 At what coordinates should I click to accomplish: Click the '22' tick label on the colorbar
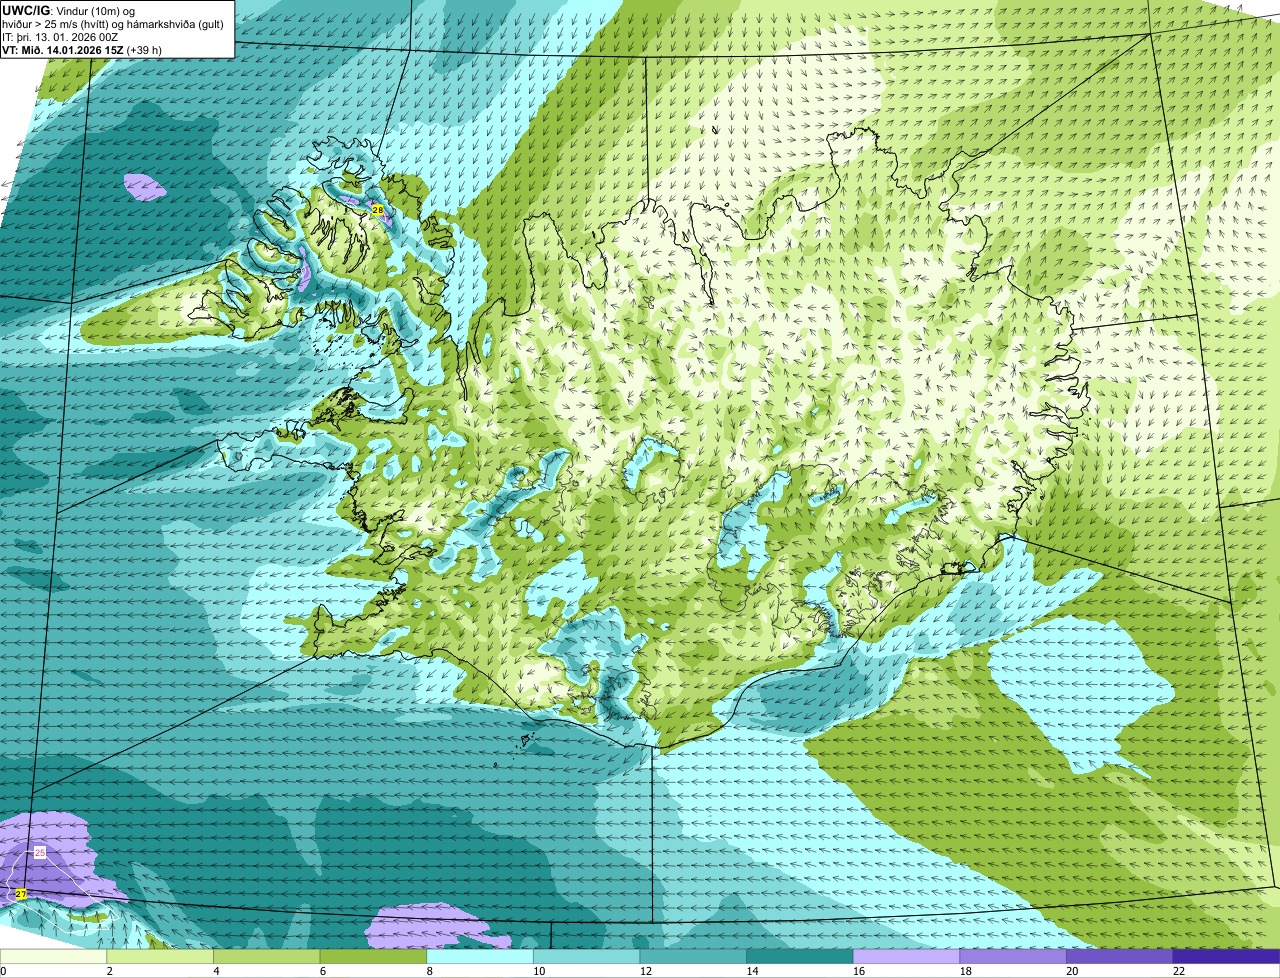1179,971
